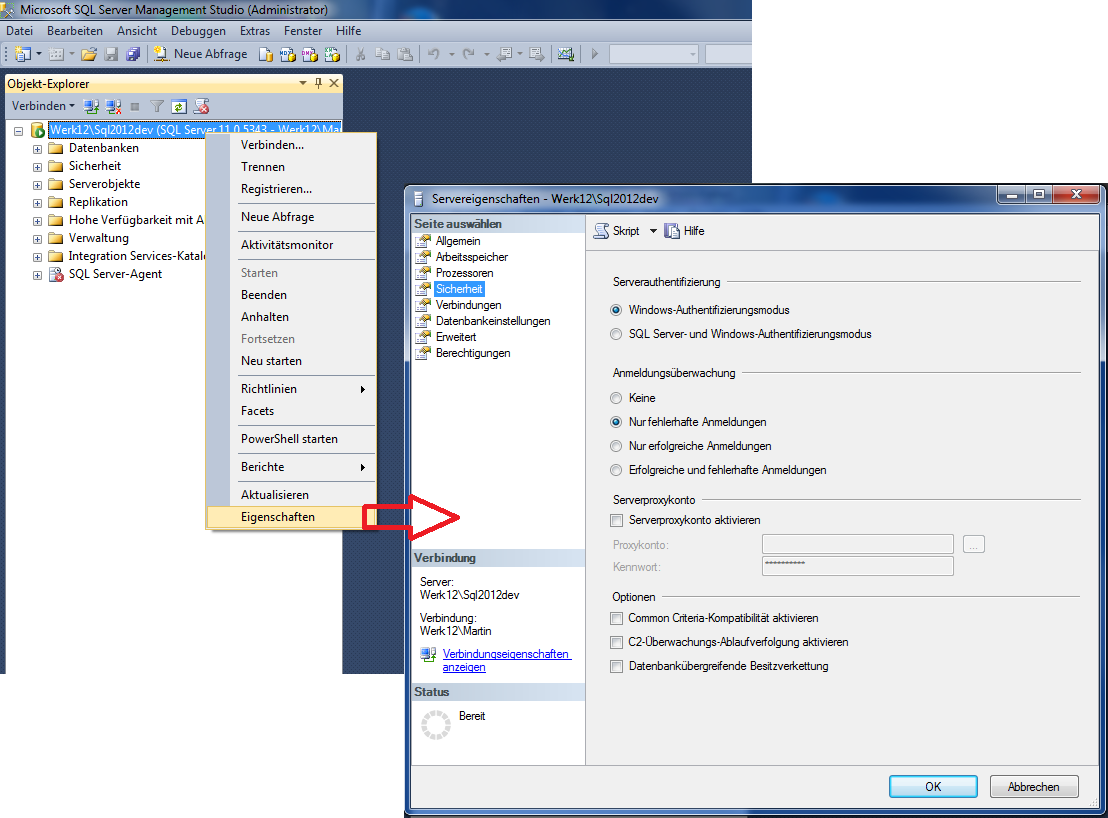
Task: Open the Ansicht menu
Action: 137,31
